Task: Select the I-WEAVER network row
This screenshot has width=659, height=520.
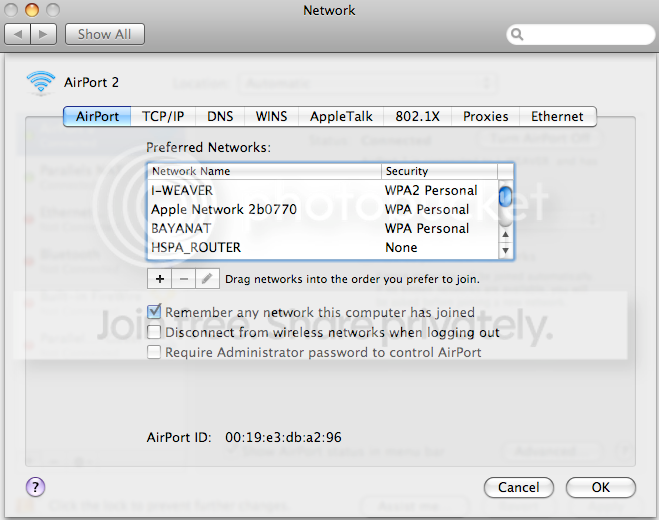Action: pyautogui.click(x=323, y=190)
